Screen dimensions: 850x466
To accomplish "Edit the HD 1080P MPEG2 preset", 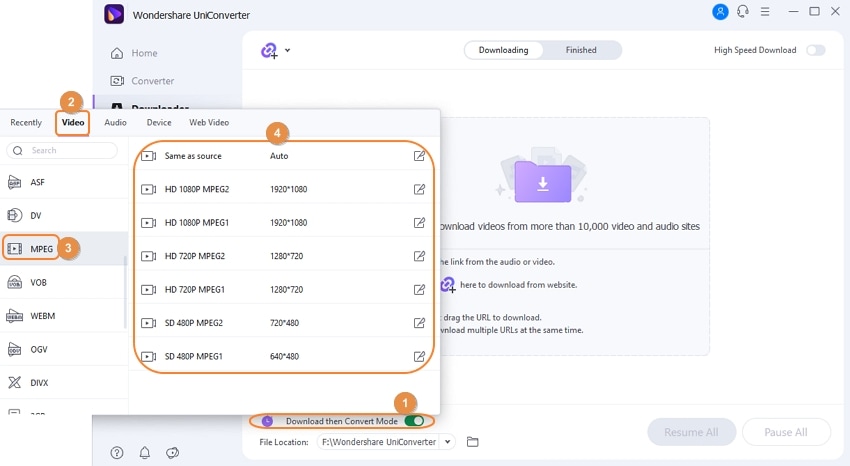I will coord(419,189).
